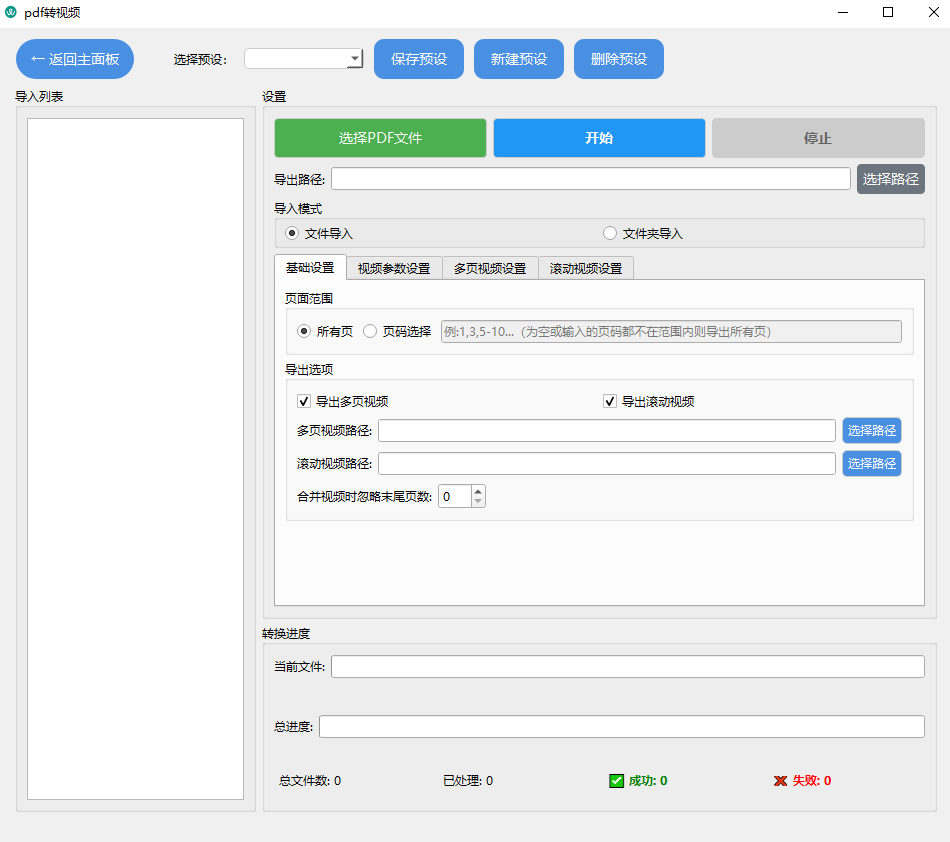Viewport: 950px width, 842px height.
Task: Click 选择路径 for 多页视频路径
Action: click(x=872, y=431)
